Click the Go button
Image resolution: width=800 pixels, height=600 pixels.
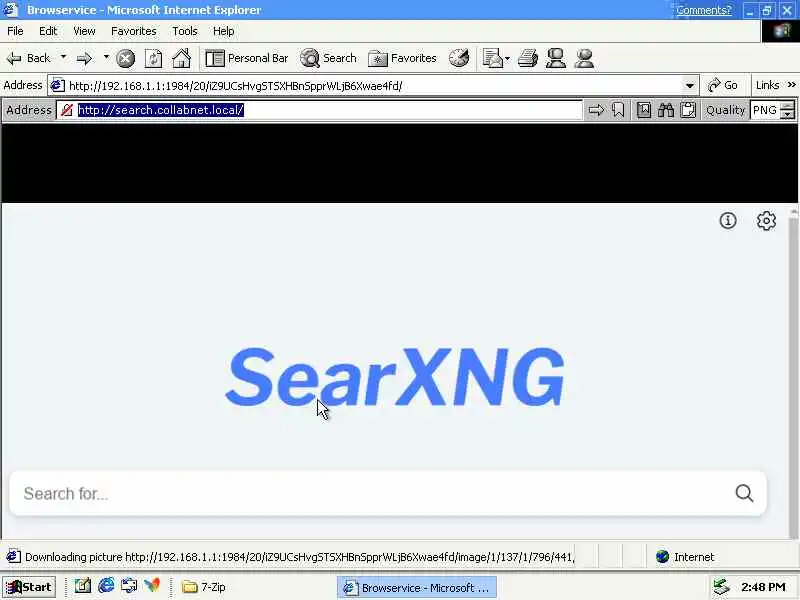point(723,85)
